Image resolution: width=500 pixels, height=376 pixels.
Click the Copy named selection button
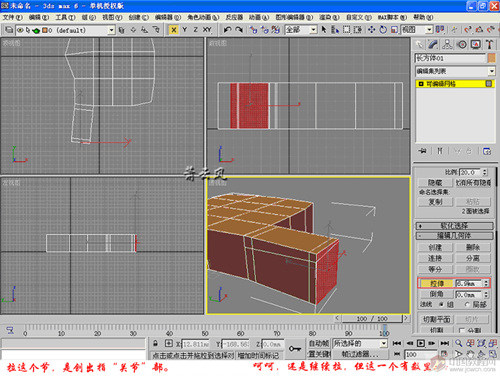coord(435,202)
